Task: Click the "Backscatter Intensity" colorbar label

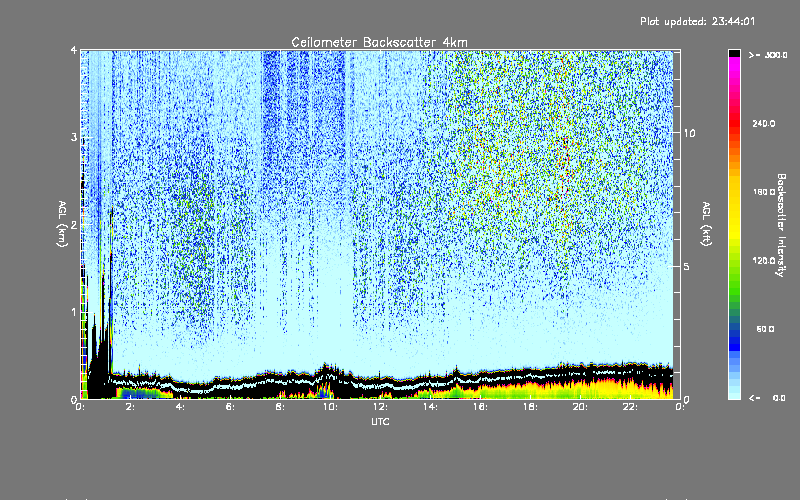Action: click(781, 225)
